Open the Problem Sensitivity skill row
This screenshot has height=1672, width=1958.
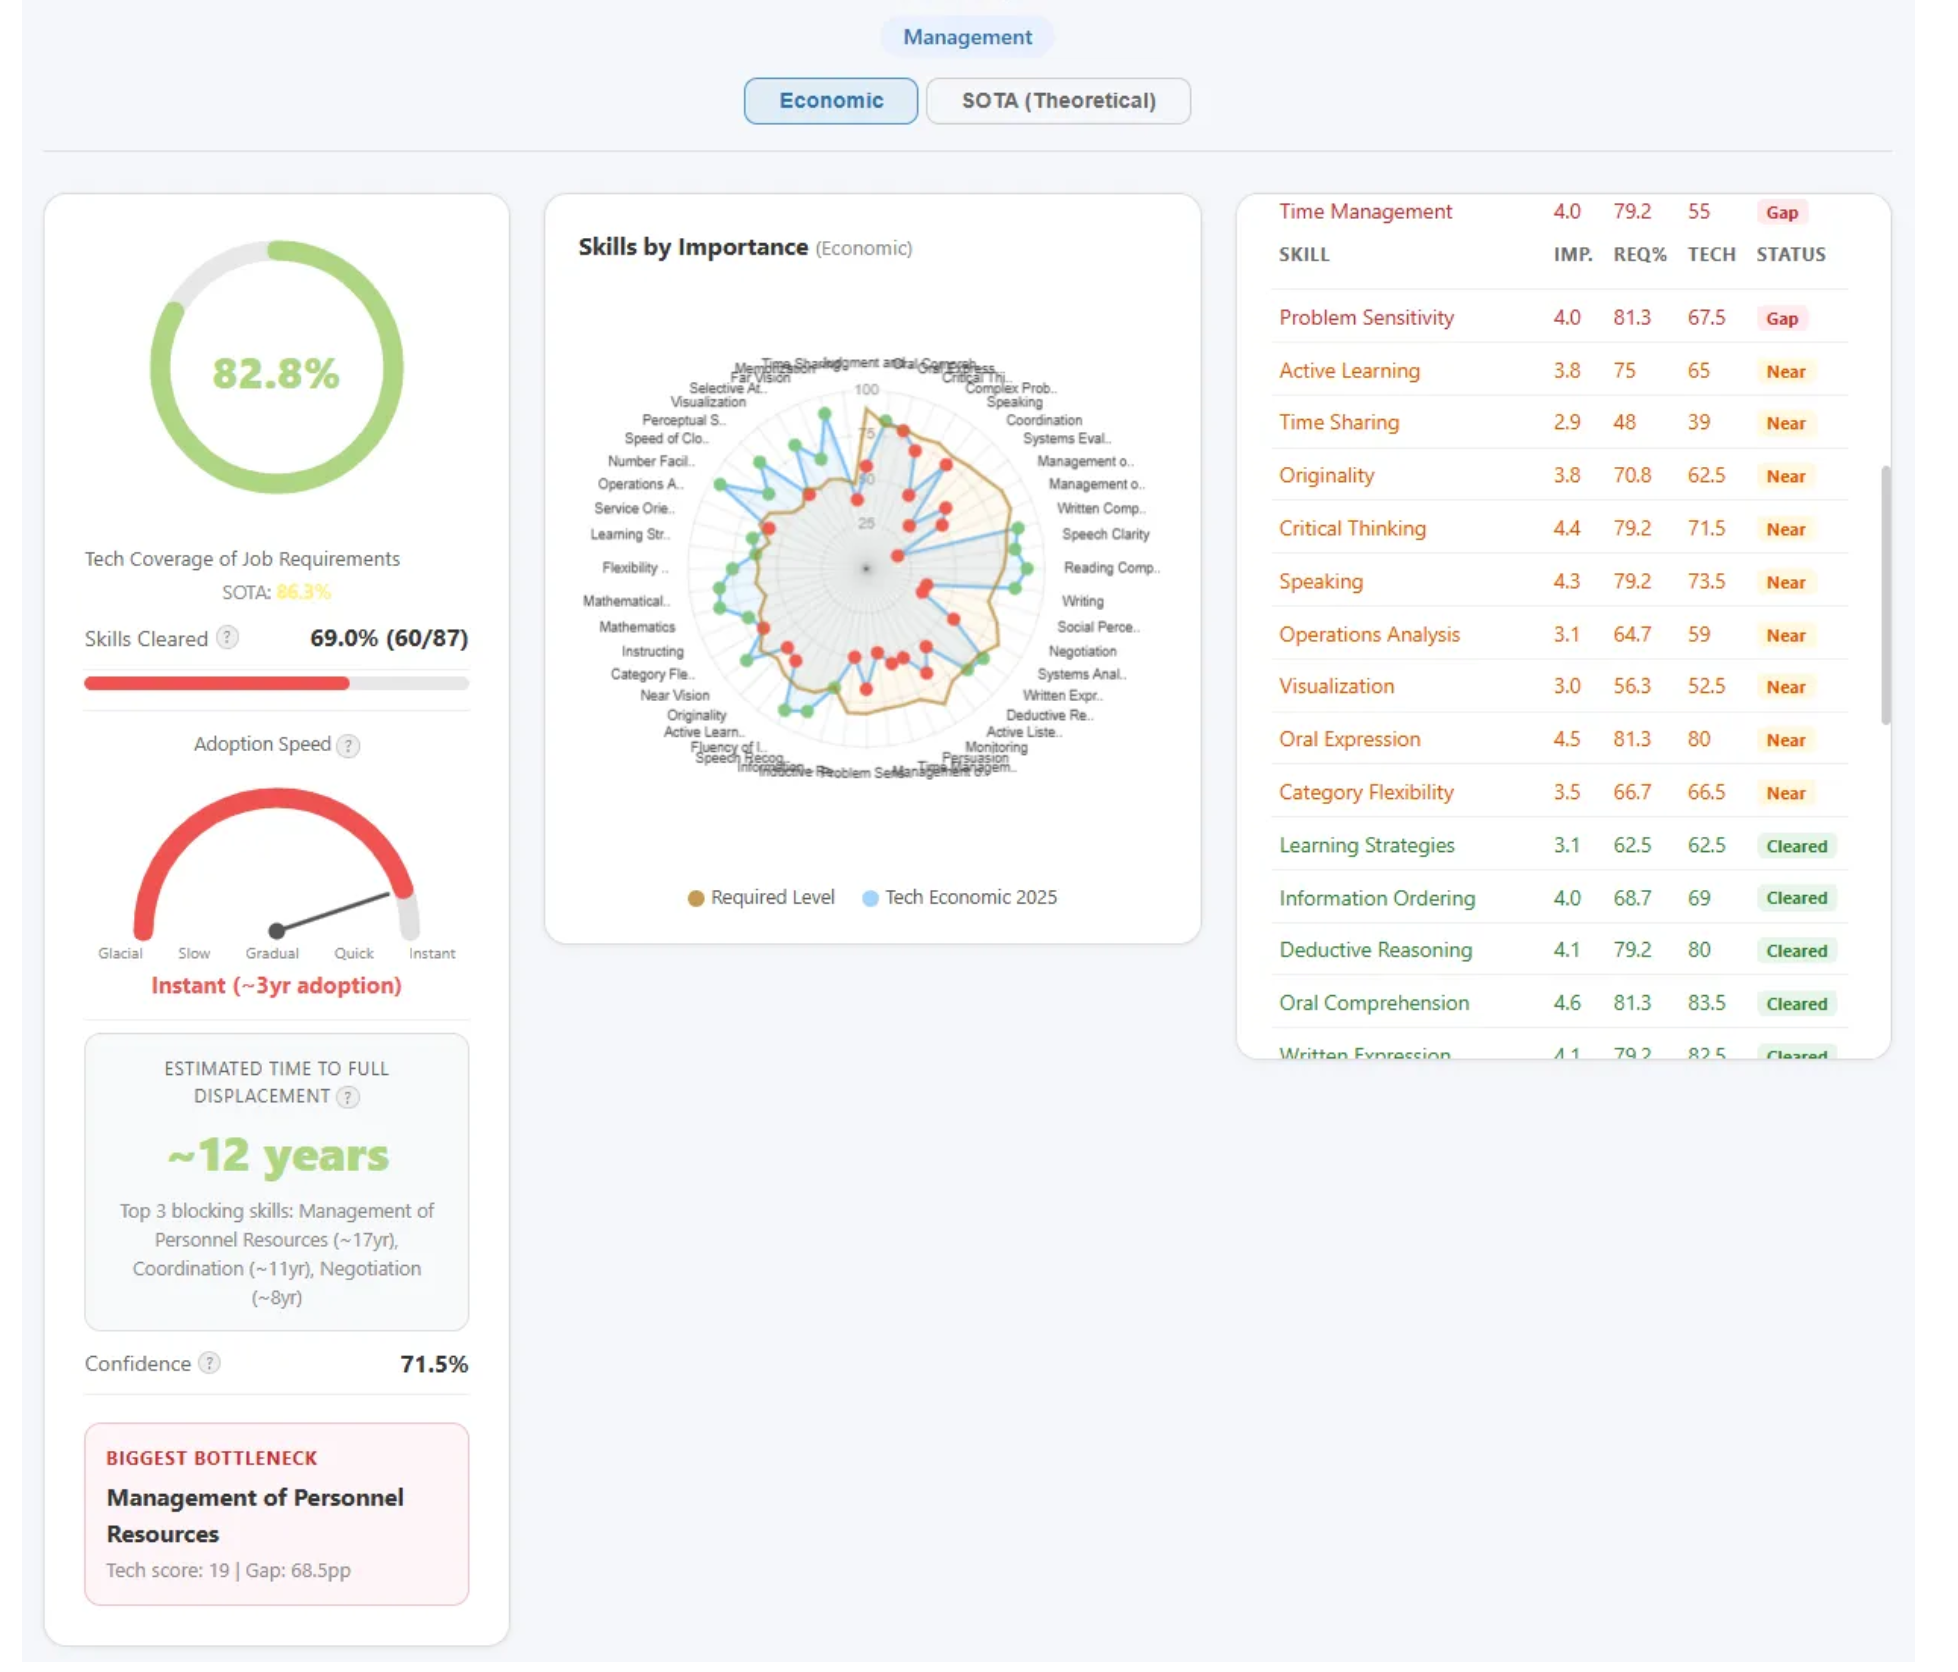1559,318
